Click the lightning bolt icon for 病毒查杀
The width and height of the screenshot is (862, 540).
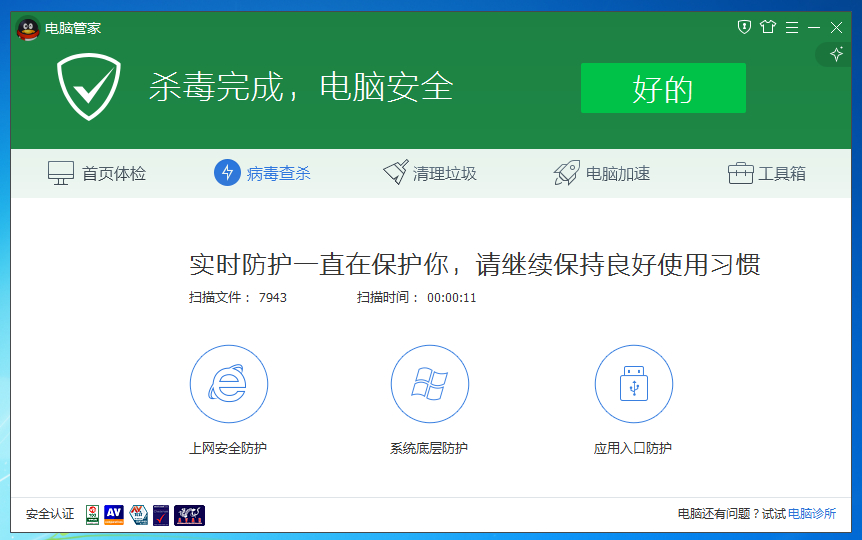pyautogui.click(x=227, y=173)
